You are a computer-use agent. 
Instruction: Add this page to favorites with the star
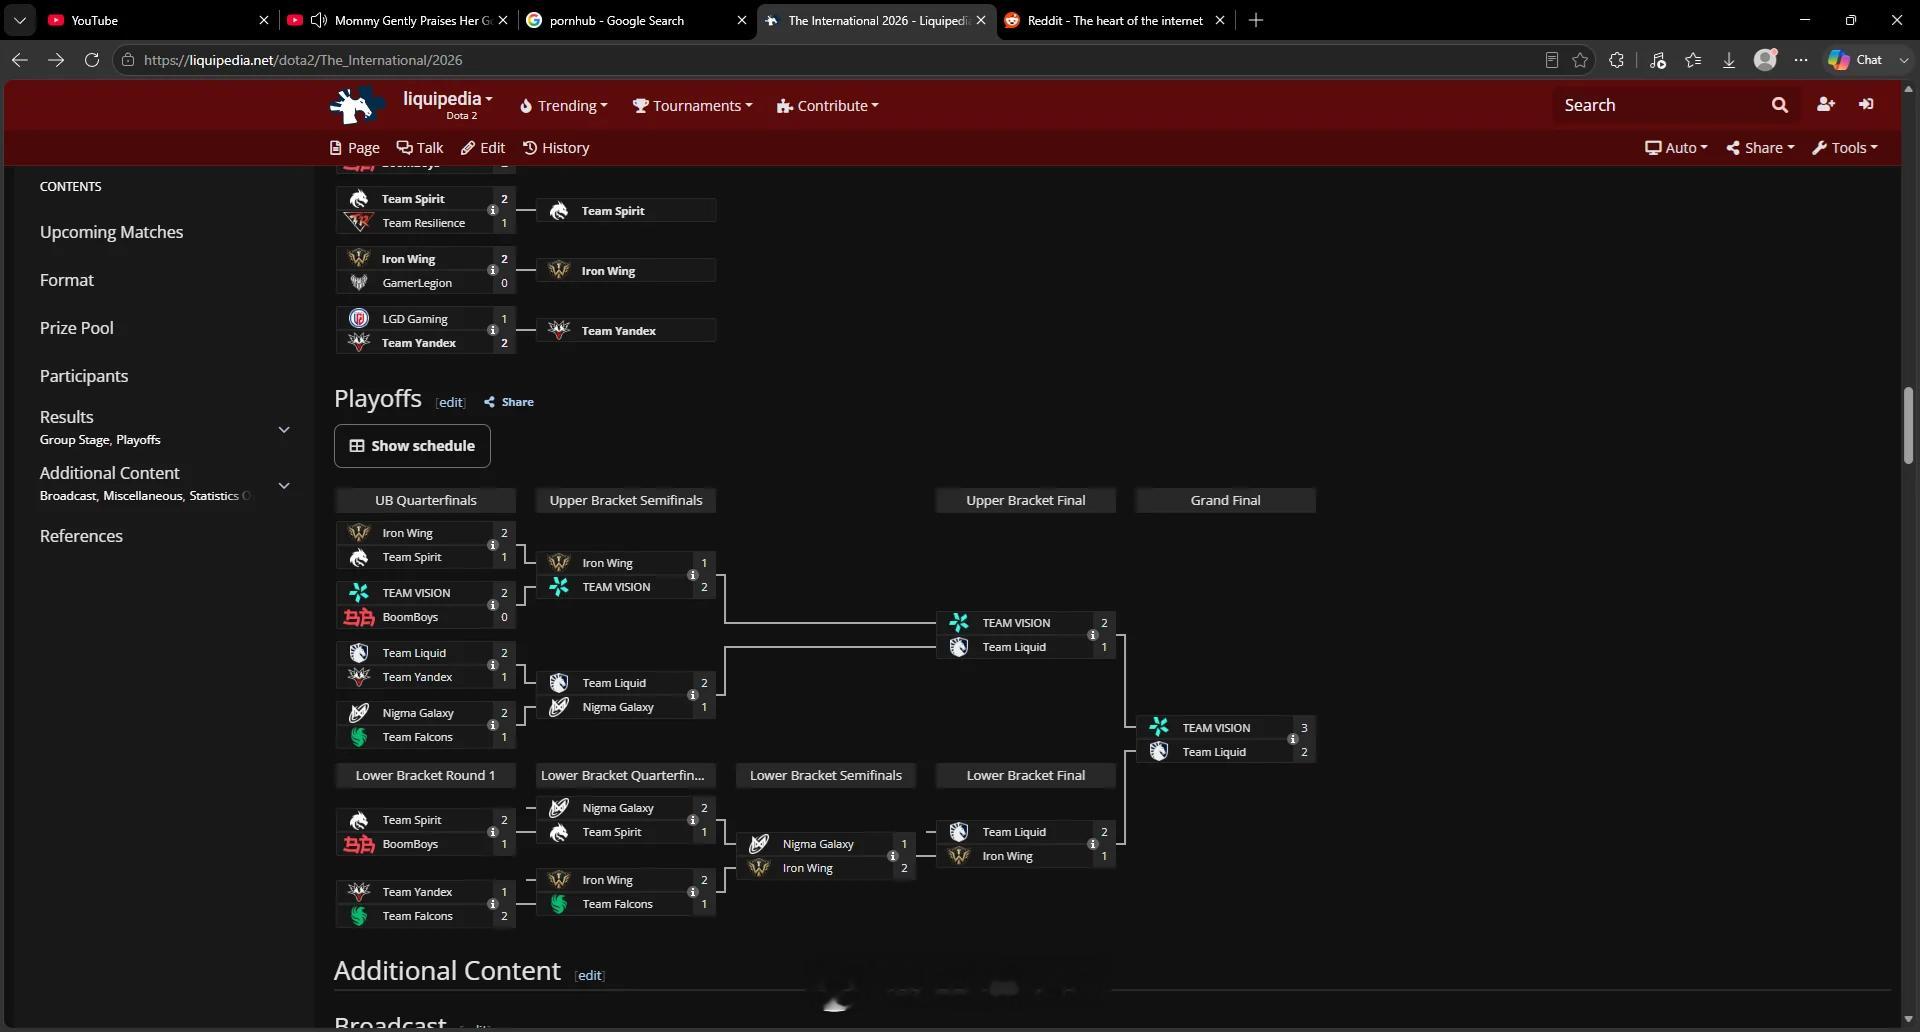(1580, 60)
